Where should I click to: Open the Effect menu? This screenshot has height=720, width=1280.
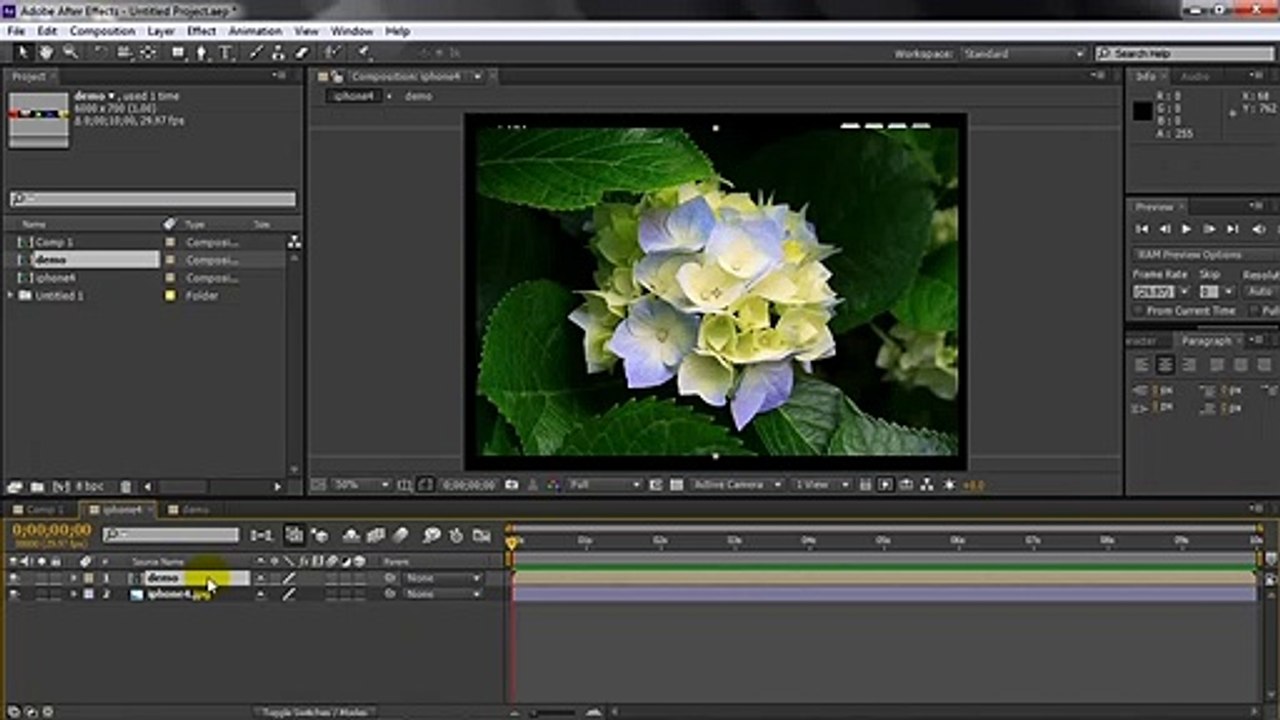pyautogui.click(x=201, y=31)
